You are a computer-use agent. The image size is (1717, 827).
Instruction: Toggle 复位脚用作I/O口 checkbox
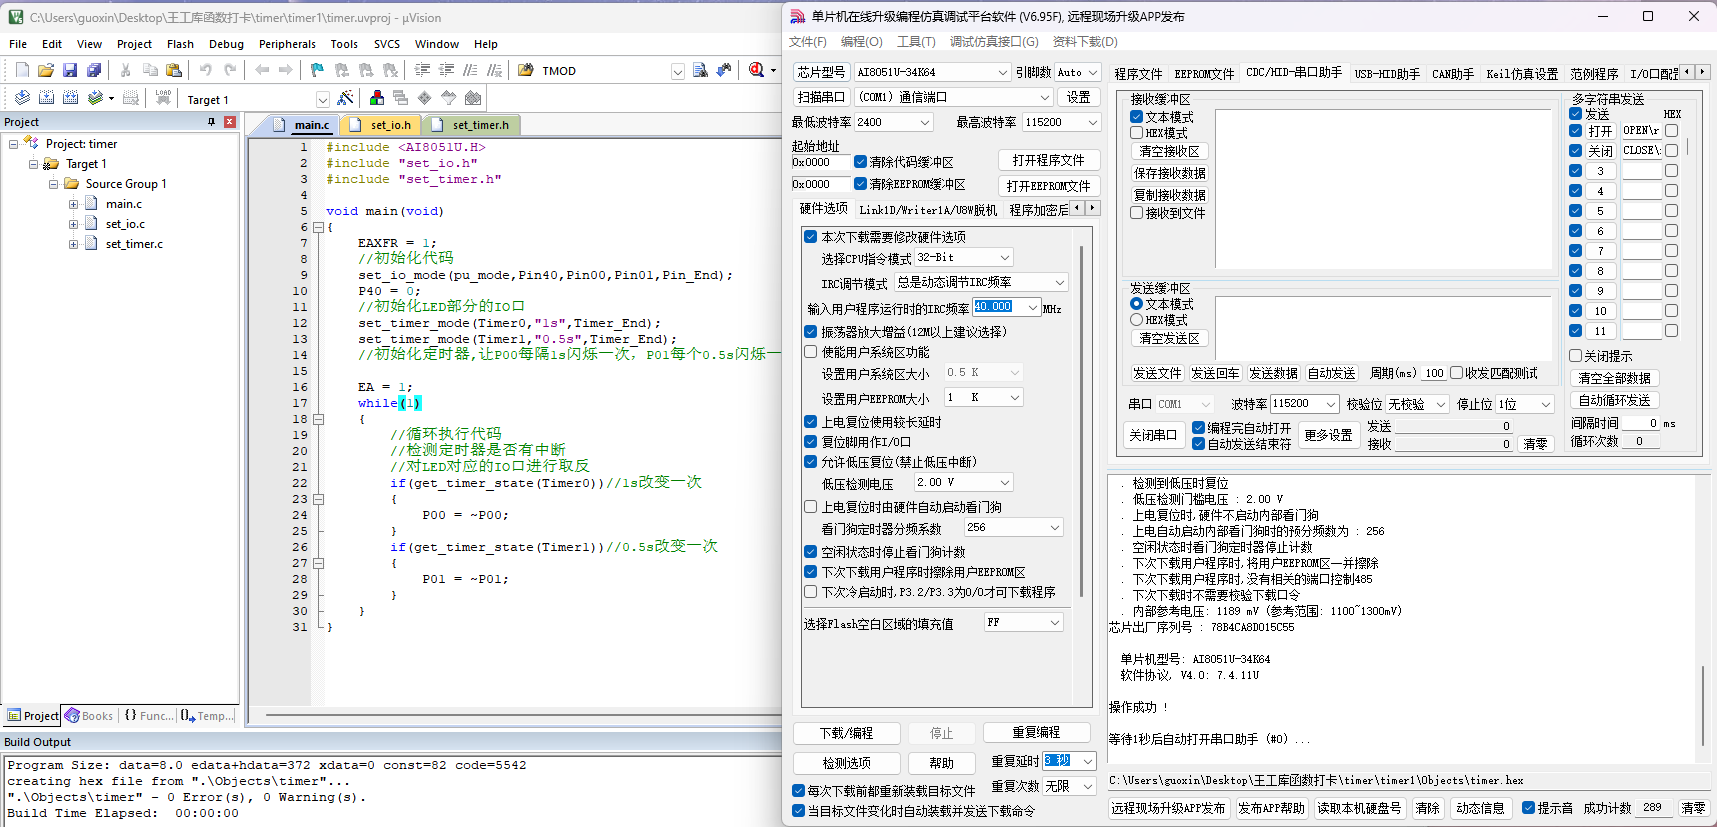coord(811,441)
